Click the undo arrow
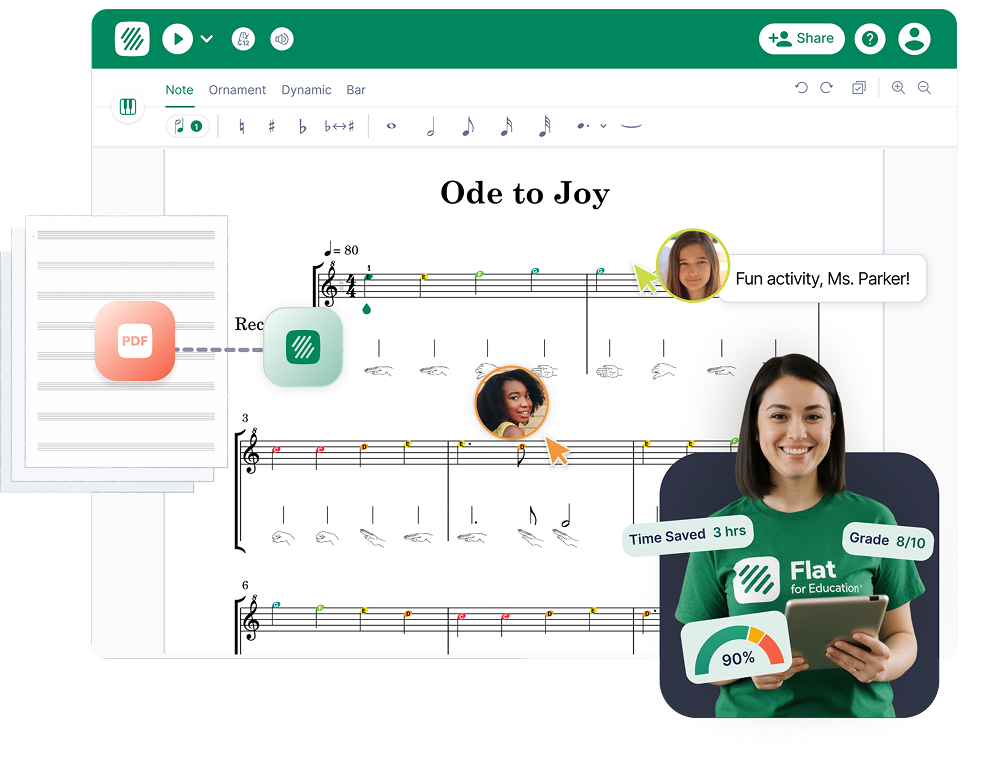The height and width of the screenshot is (759, 984). click(801, 88)
